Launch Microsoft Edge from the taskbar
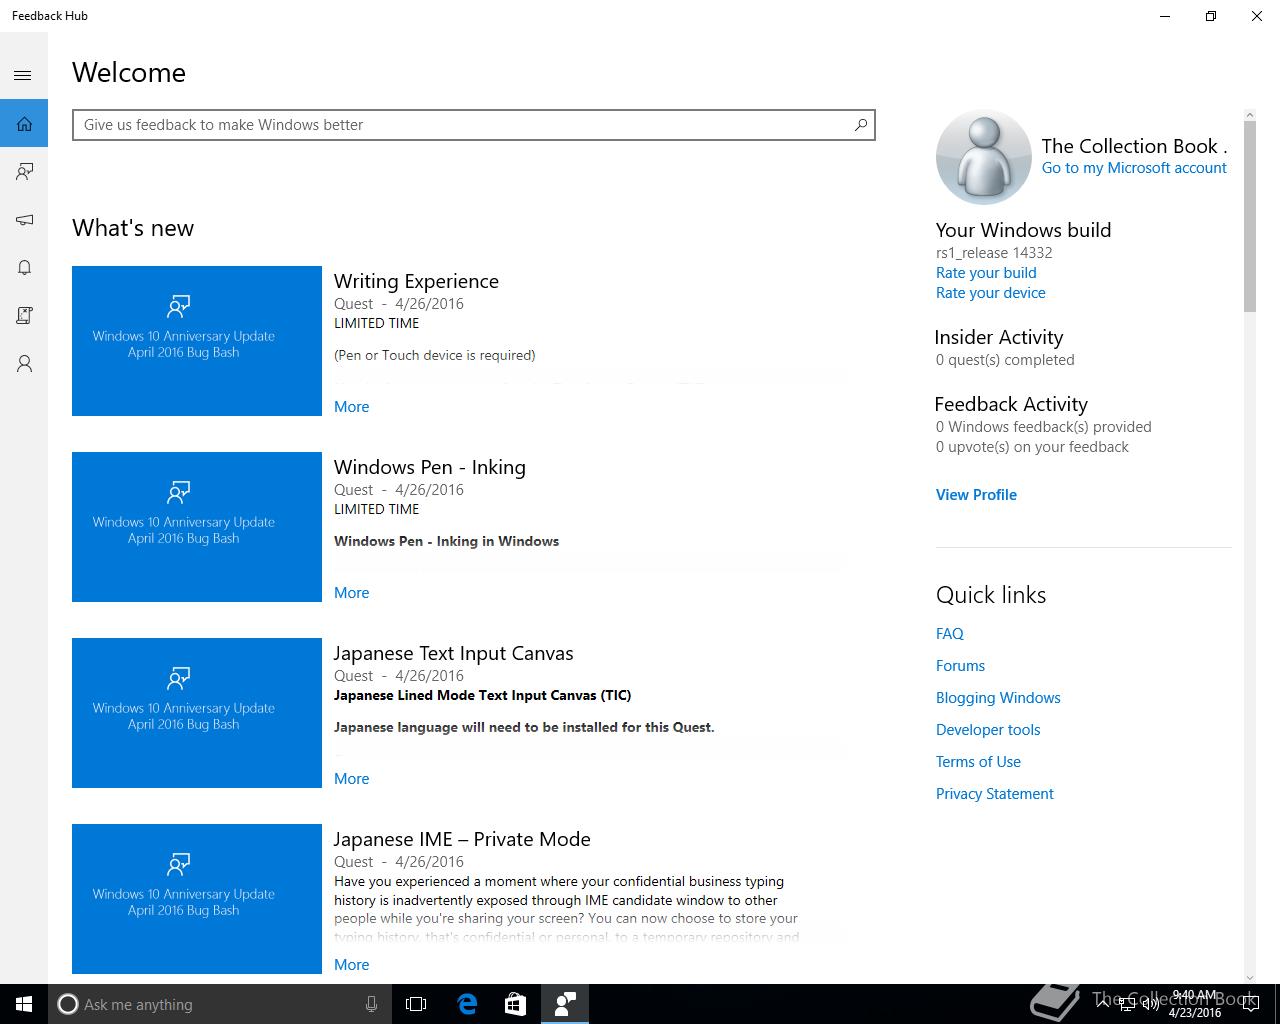1280x1024 pixels. tap(467, 1004)
